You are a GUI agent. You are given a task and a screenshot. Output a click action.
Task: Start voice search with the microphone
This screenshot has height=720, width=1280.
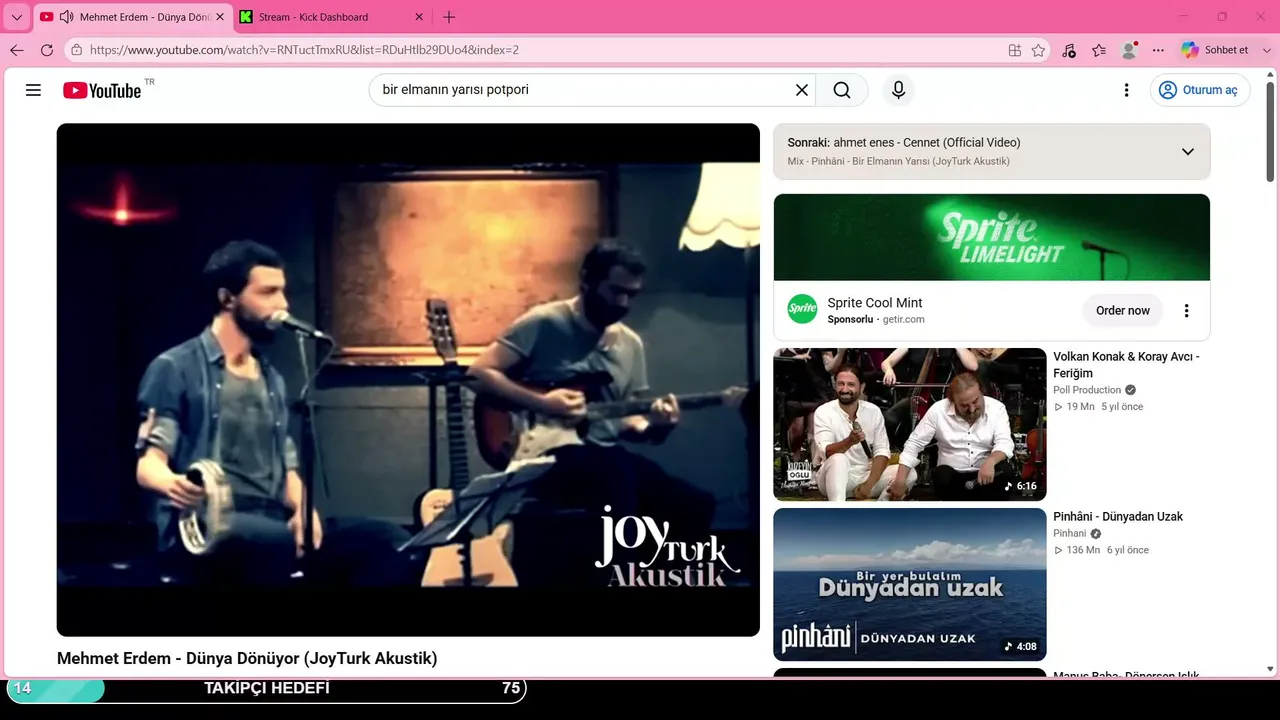click(898, 90)
